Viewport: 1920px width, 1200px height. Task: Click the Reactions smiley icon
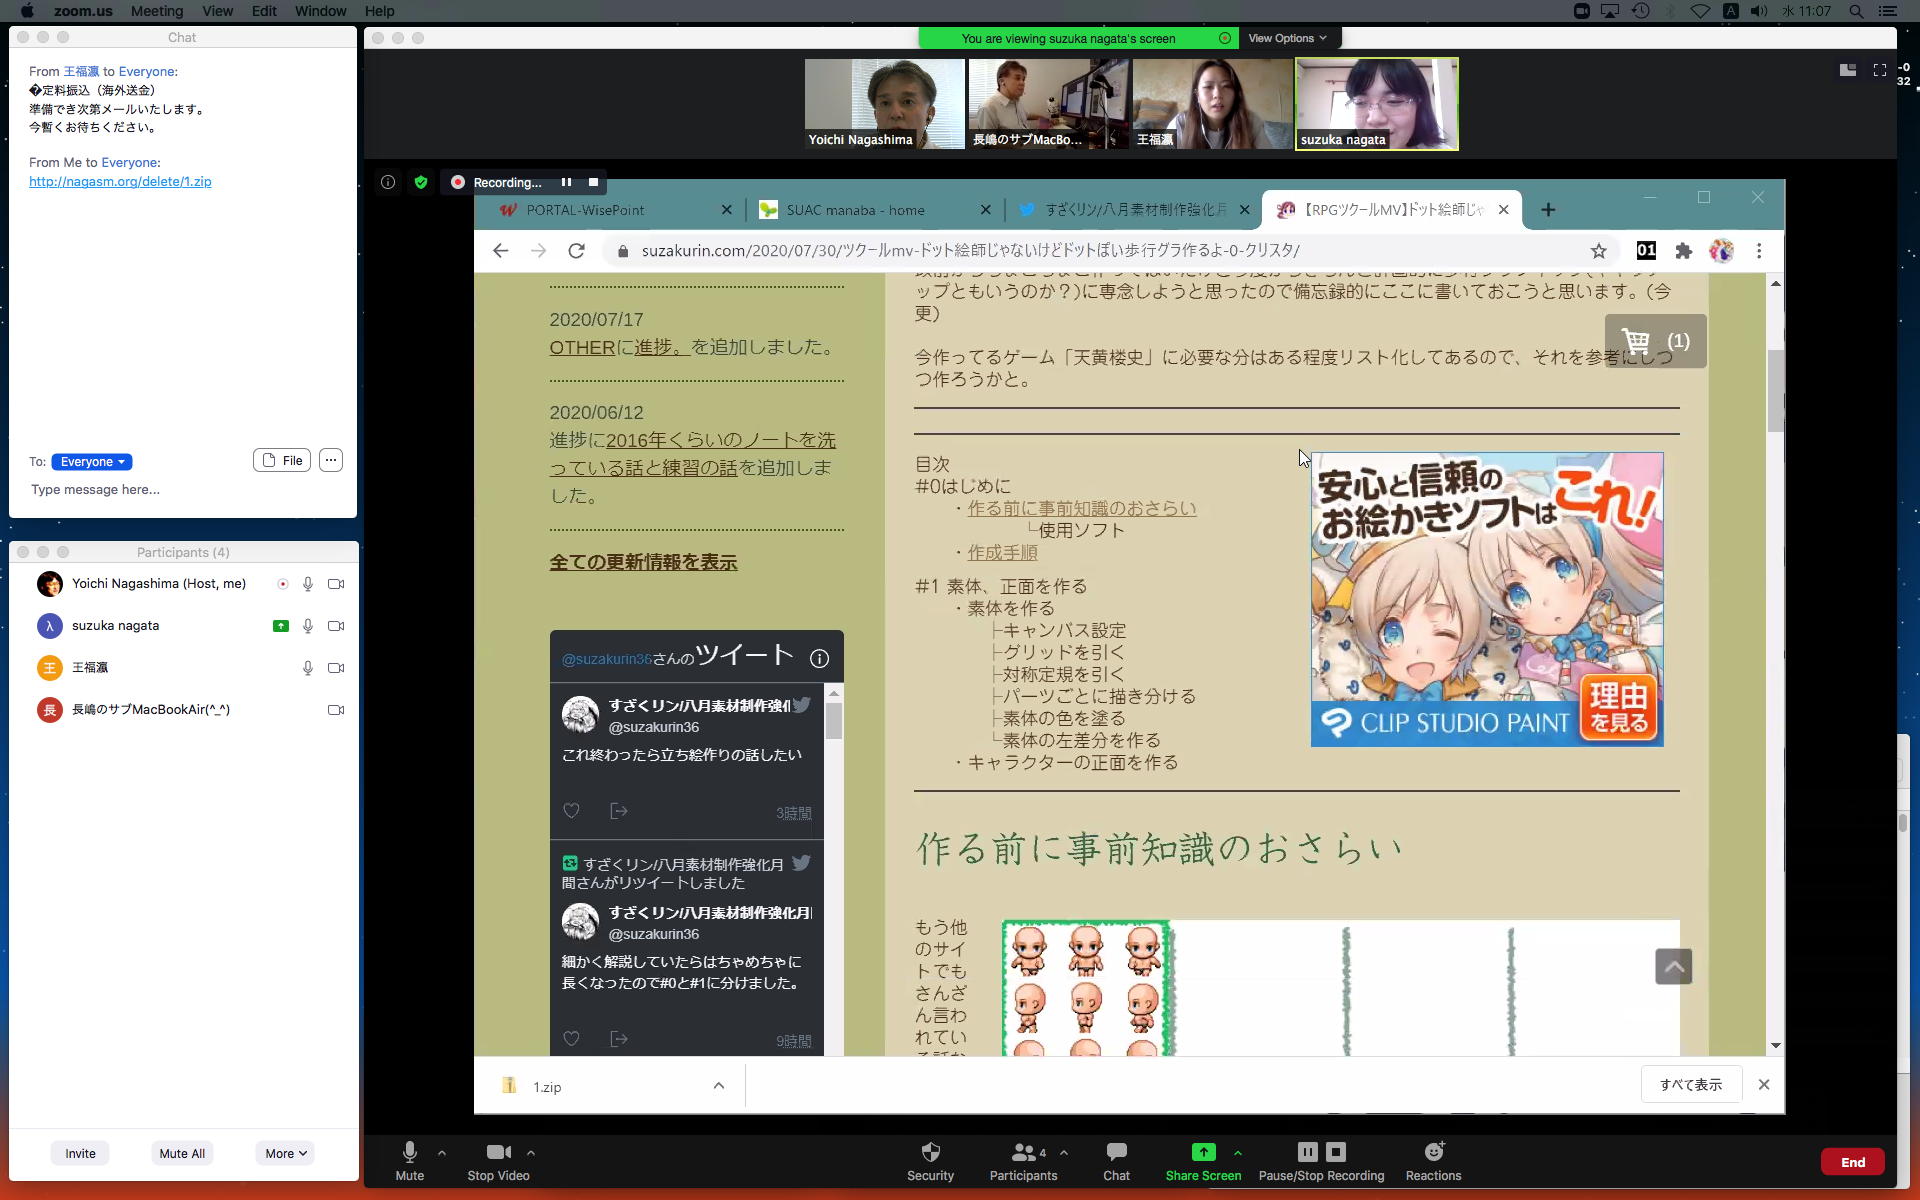coord(1433,1152)
